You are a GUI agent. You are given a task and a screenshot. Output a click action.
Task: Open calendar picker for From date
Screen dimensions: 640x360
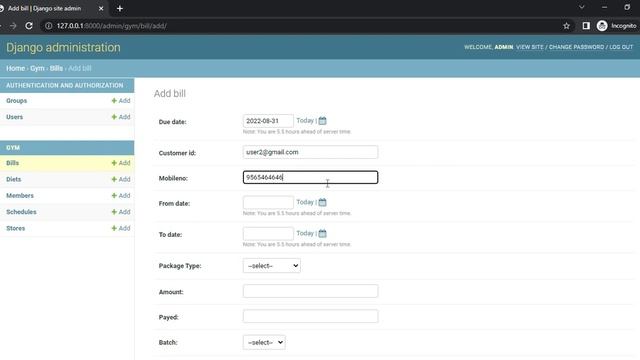[x=322, y=202]
